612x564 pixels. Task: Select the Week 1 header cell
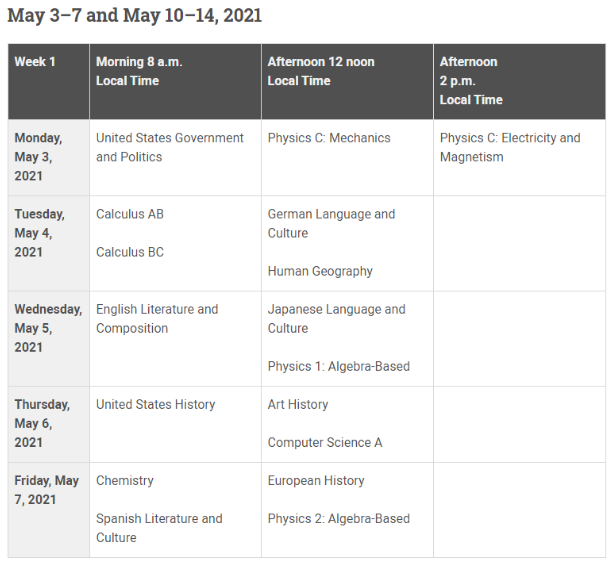(35, 62)
